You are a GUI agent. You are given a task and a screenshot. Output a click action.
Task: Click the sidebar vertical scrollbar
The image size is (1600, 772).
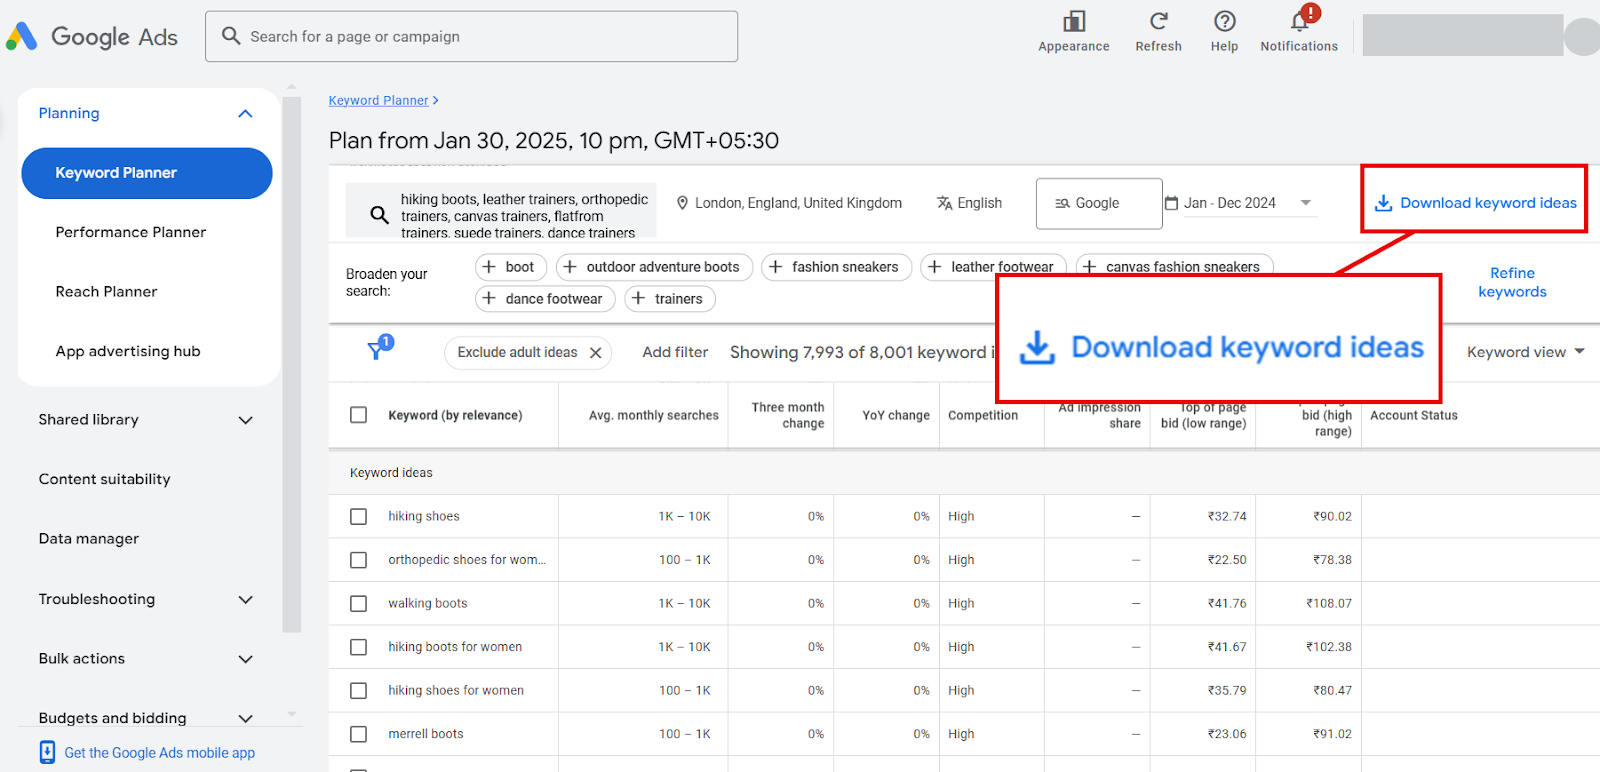[x=291, y=365]
